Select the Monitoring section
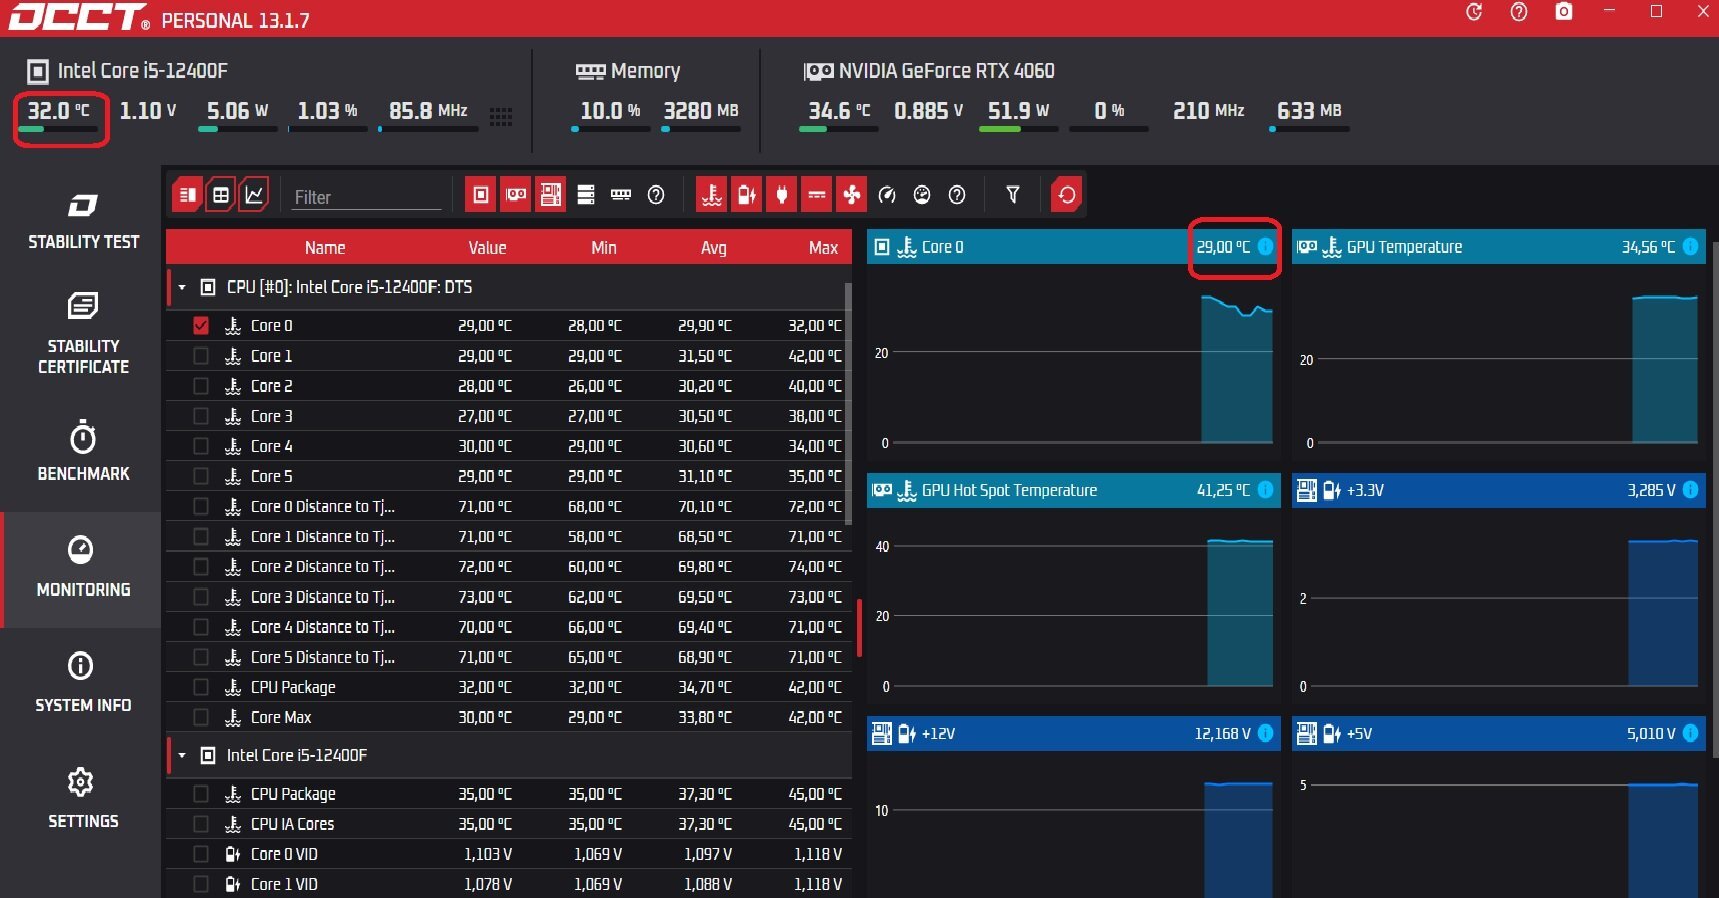This screenshot has width=1719, height=898. (82, 568)
